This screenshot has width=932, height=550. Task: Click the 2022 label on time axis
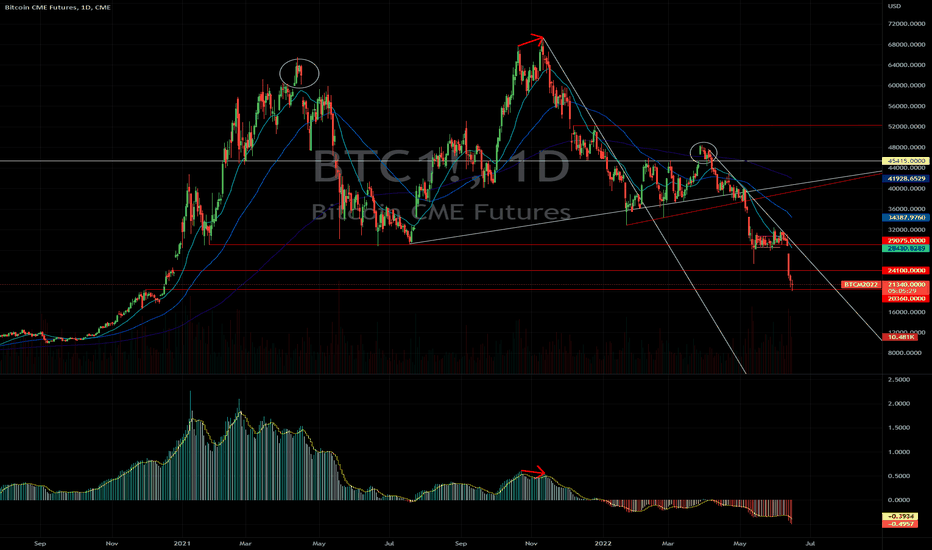point(603,543)
